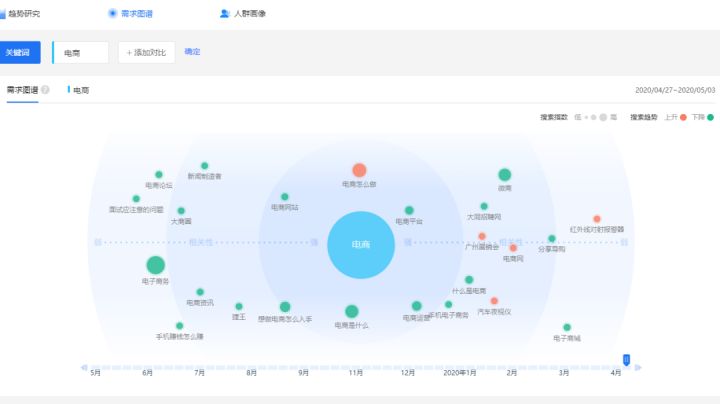Viewport: 720px width, 404px height.
Task: Click the 人群画像 people icon
Action: pyautogui.click(x=224, y=14)
